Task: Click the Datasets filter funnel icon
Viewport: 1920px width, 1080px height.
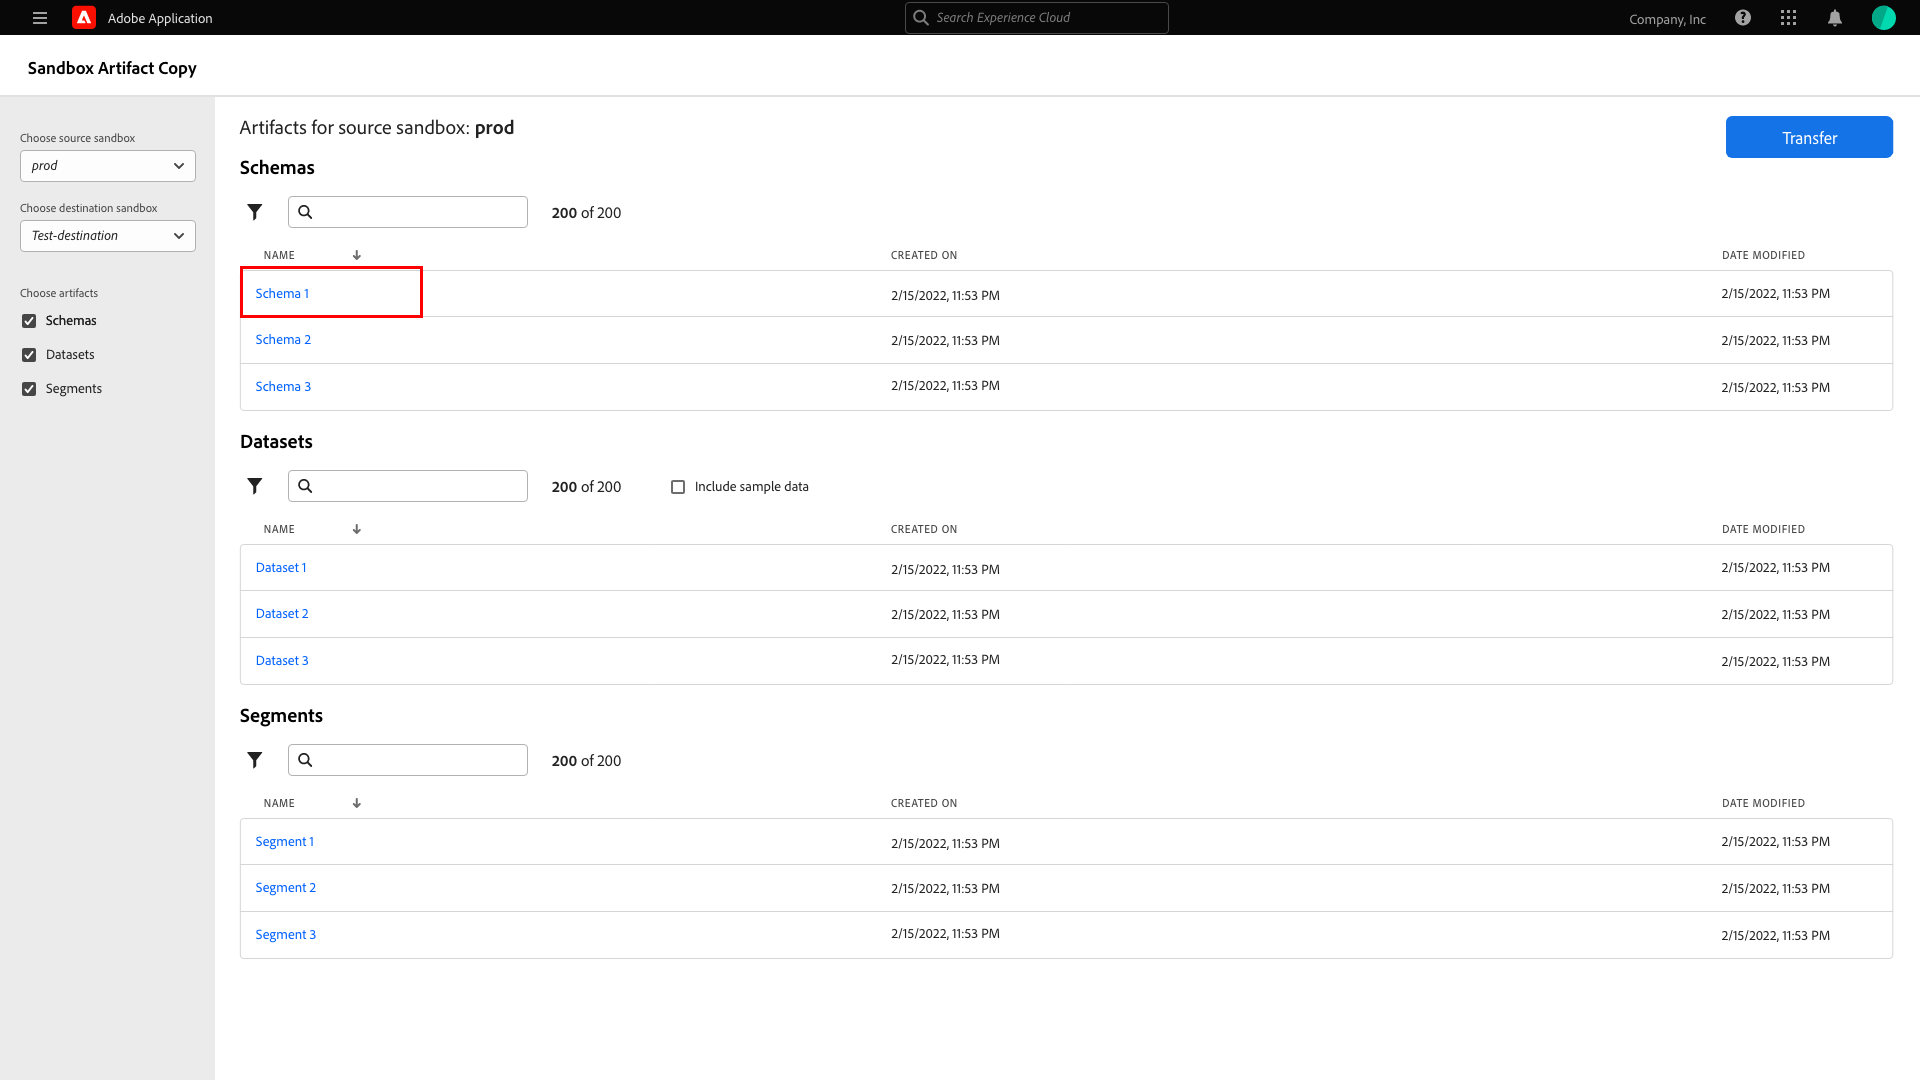Action: [x=255, y=486]
